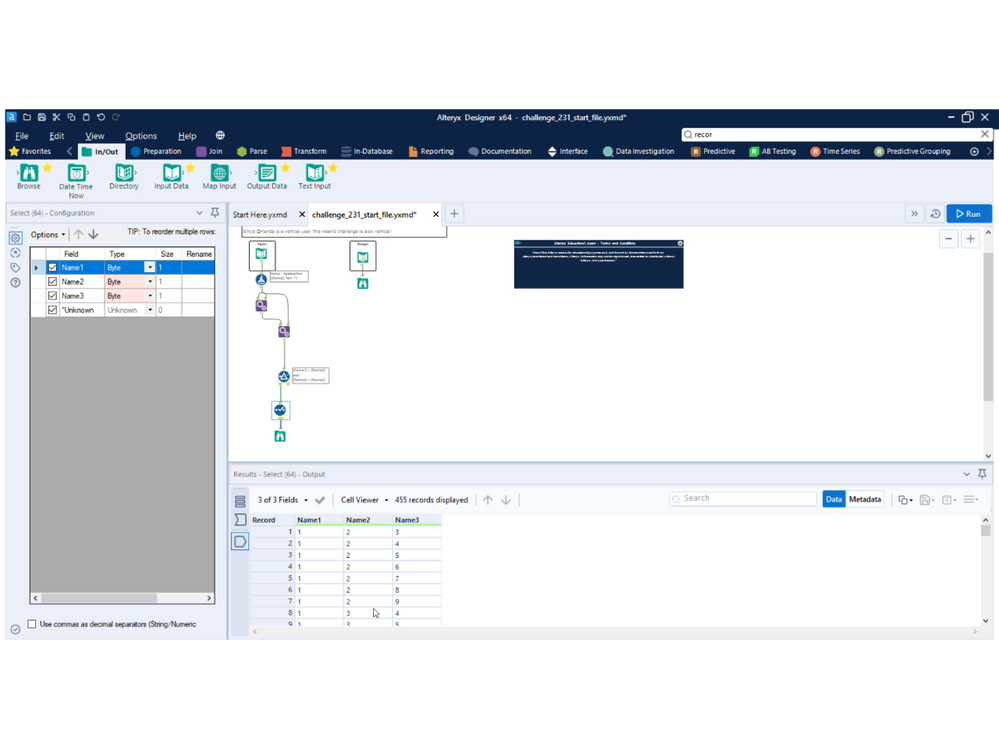This screenshot has width=999, height=749.
Task: Open the workflow history clock icon
Action: 935,214
